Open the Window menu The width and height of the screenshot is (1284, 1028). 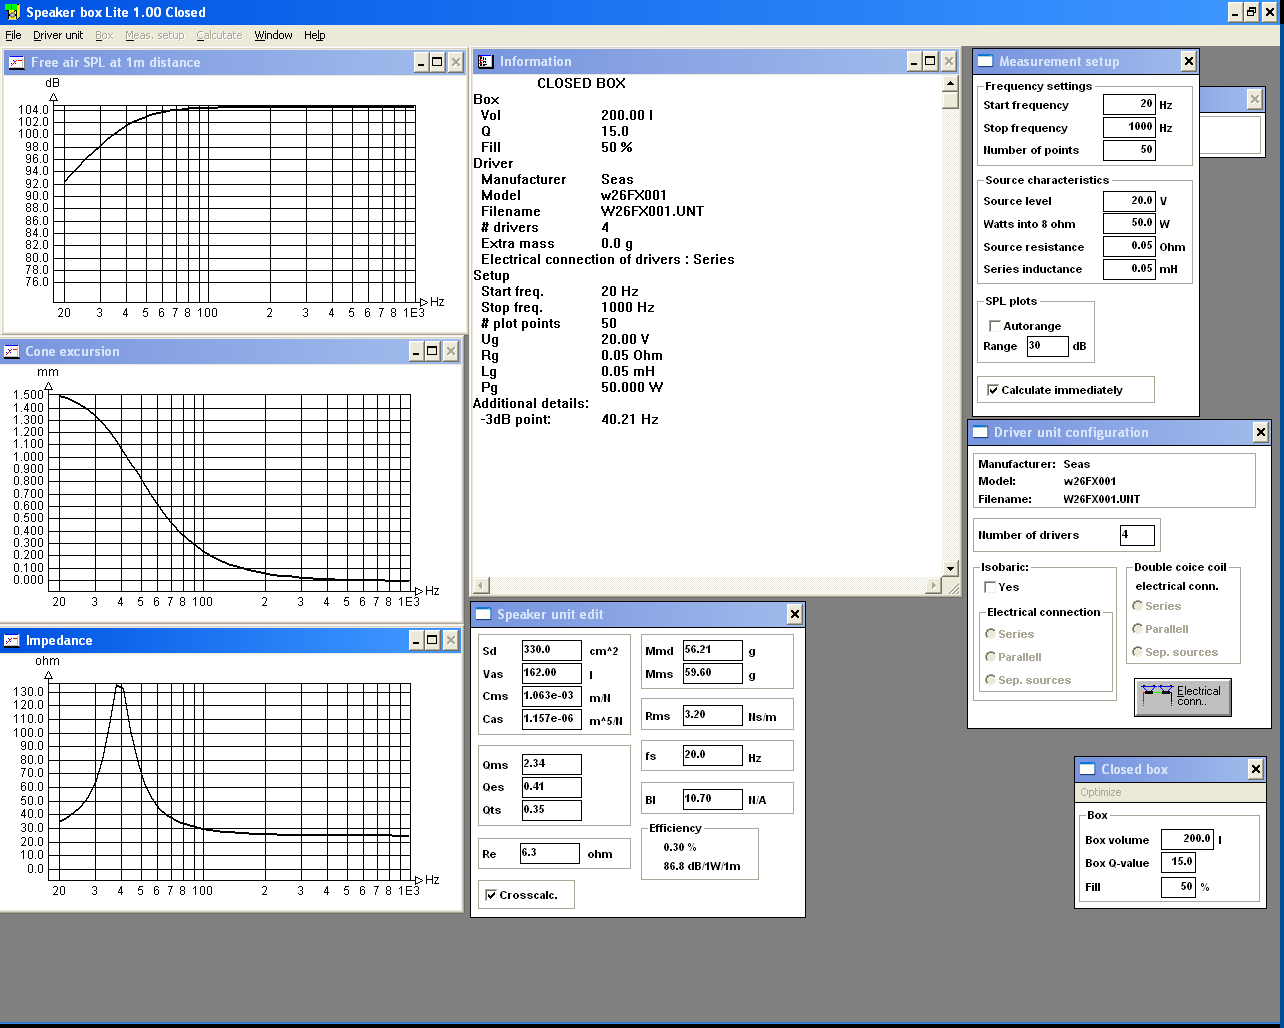pos(273,35)
